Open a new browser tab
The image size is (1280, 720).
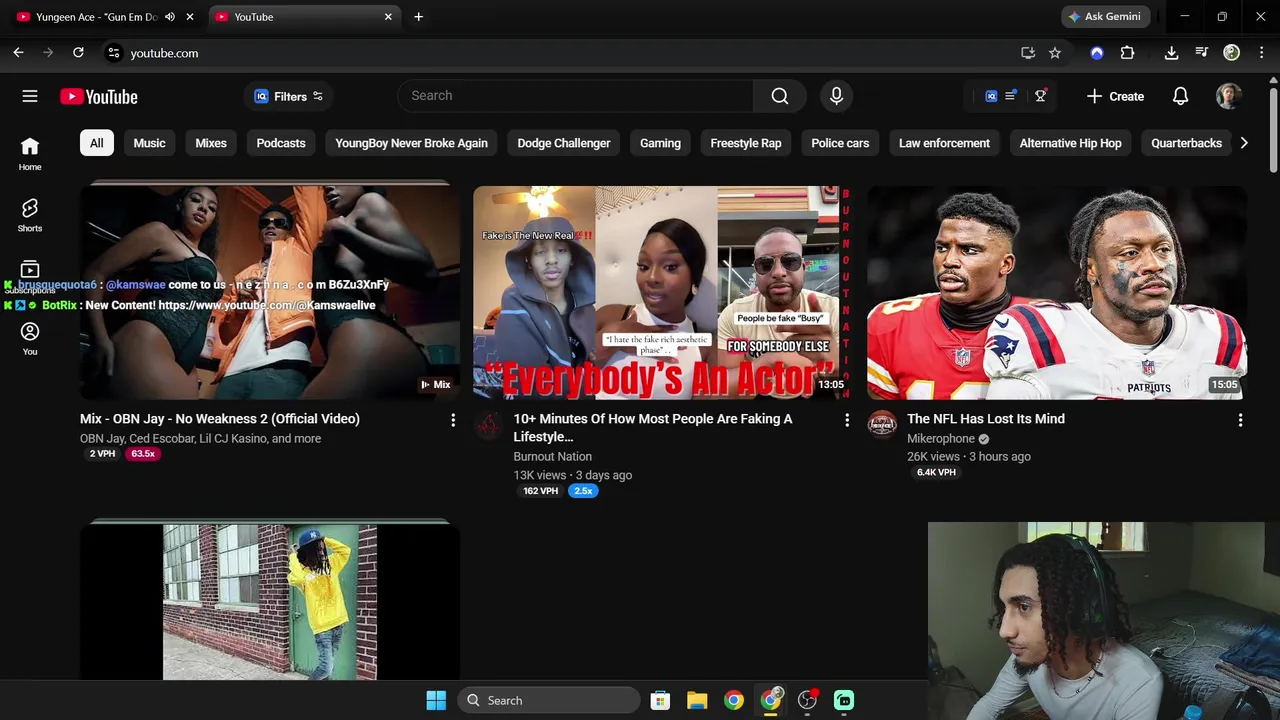(x=418, y=17)
